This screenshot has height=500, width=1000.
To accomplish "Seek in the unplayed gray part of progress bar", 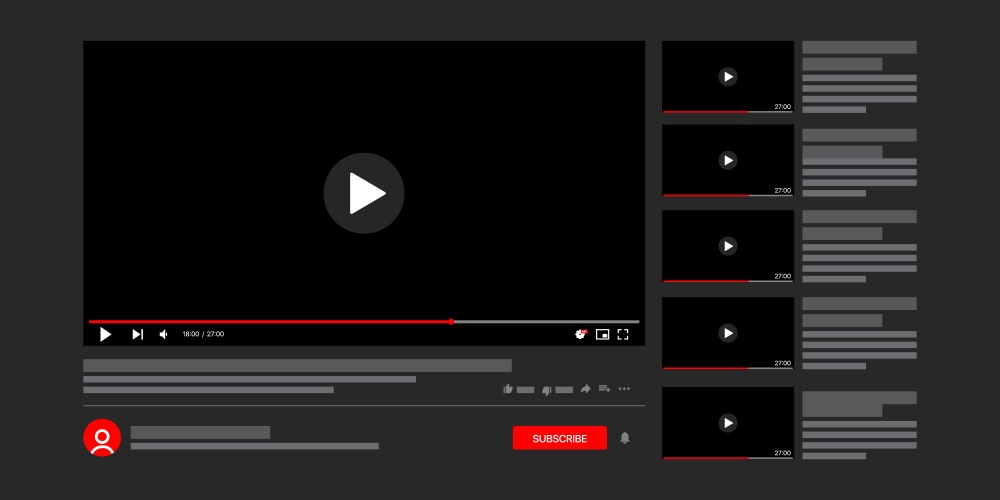I will 547,321.
